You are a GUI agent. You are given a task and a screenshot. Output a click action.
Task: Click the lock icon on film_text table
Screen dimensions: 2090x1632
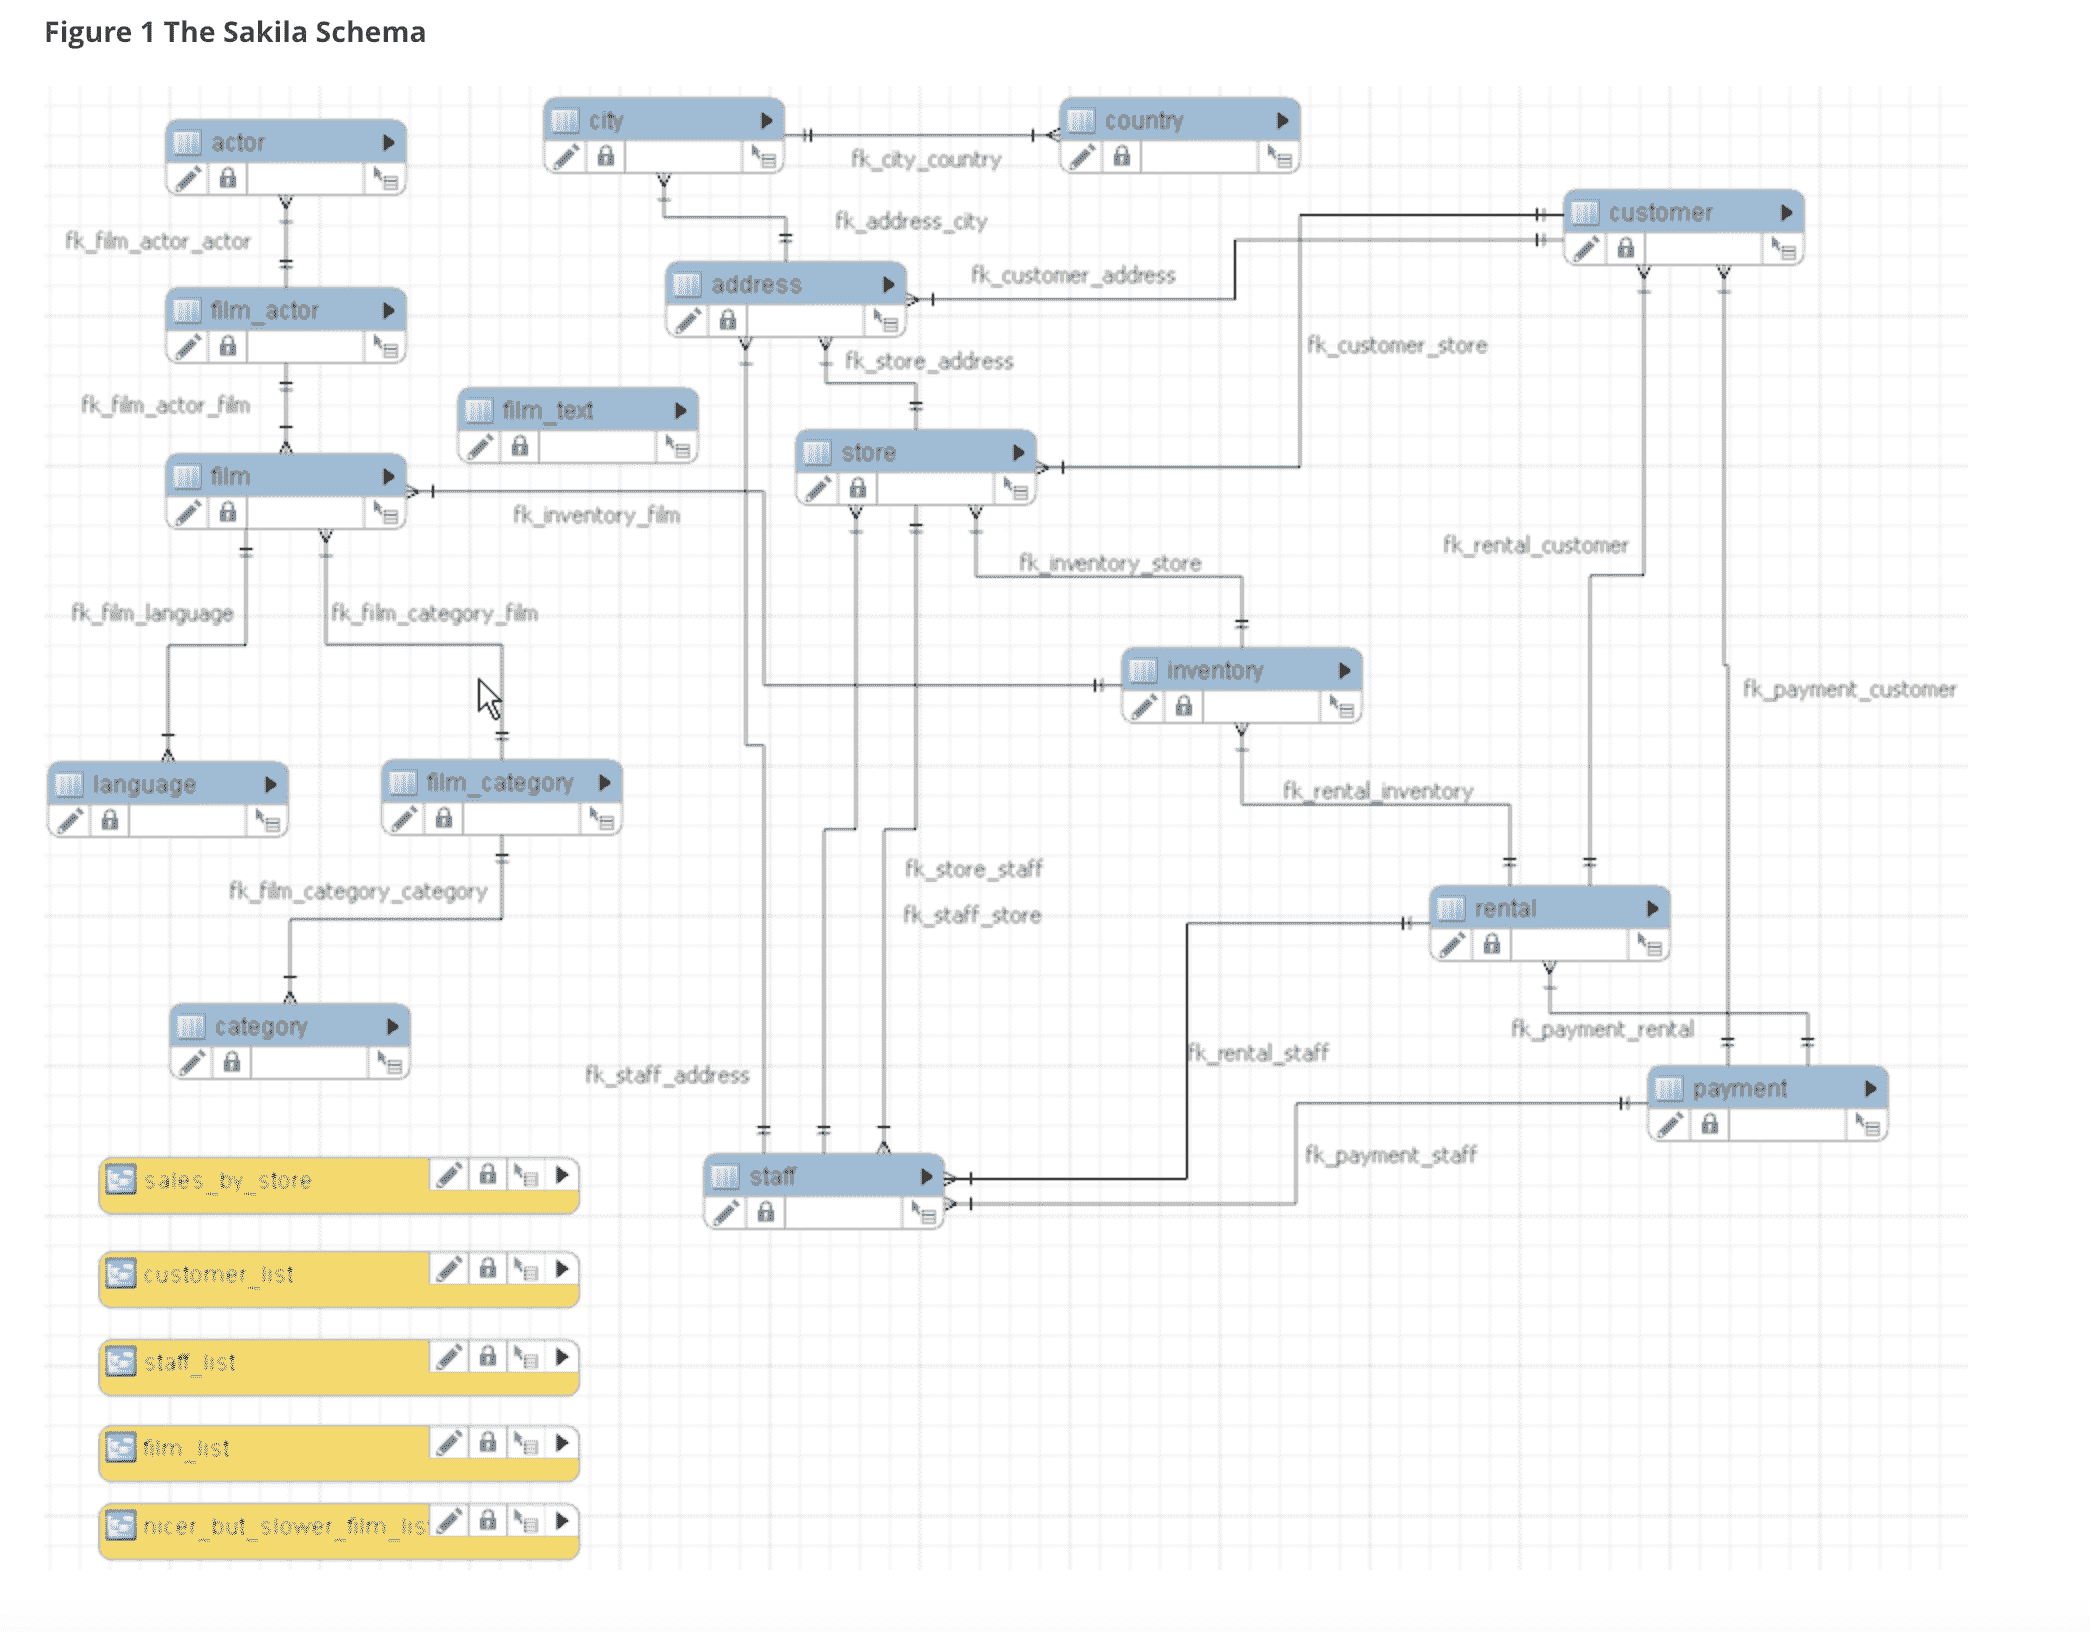tap(520, 447)
